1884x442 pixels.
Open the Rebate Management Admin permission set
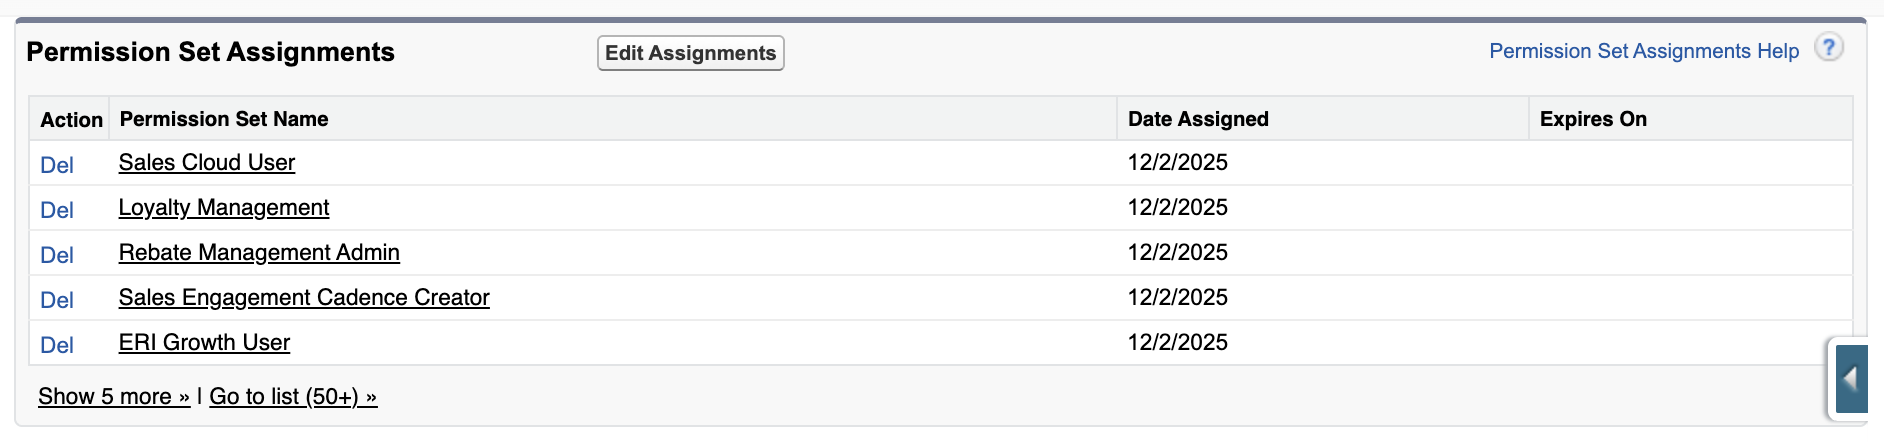point(259,252)
